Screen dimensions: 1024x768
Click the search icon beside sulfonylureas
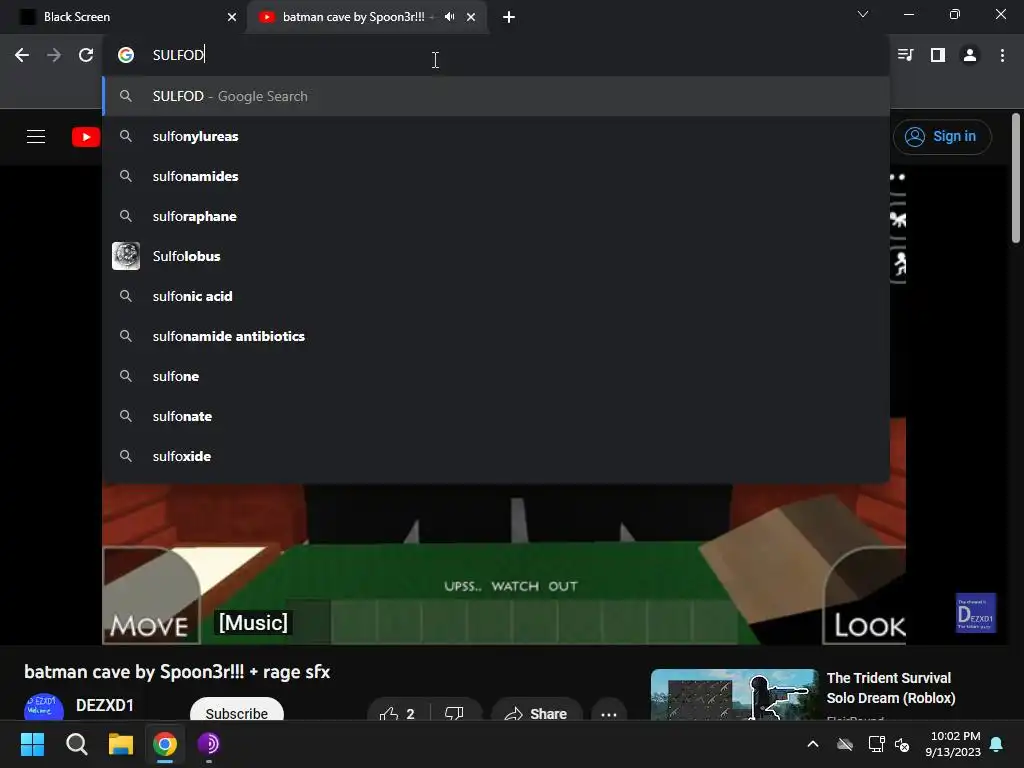point(126,136)
